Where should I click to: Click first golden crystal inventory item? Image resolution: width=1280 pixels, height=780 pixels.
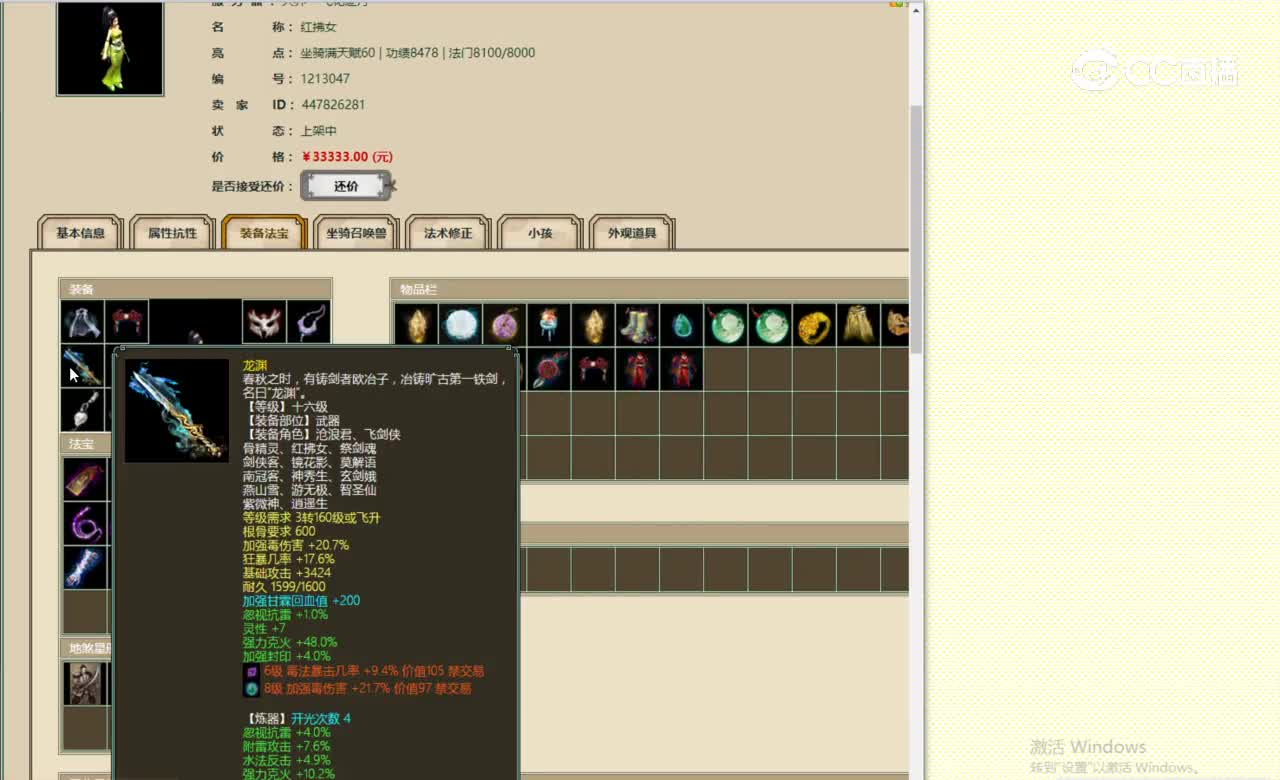[x=416, y=325]
